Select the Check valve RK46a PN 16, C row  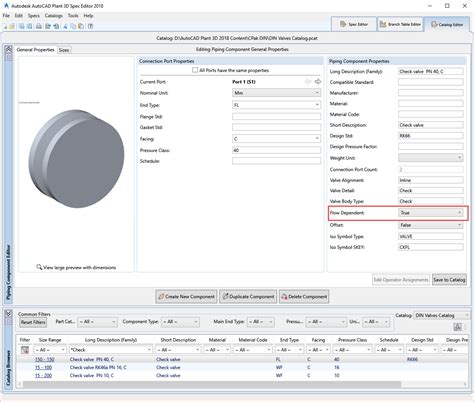[242, 367]
